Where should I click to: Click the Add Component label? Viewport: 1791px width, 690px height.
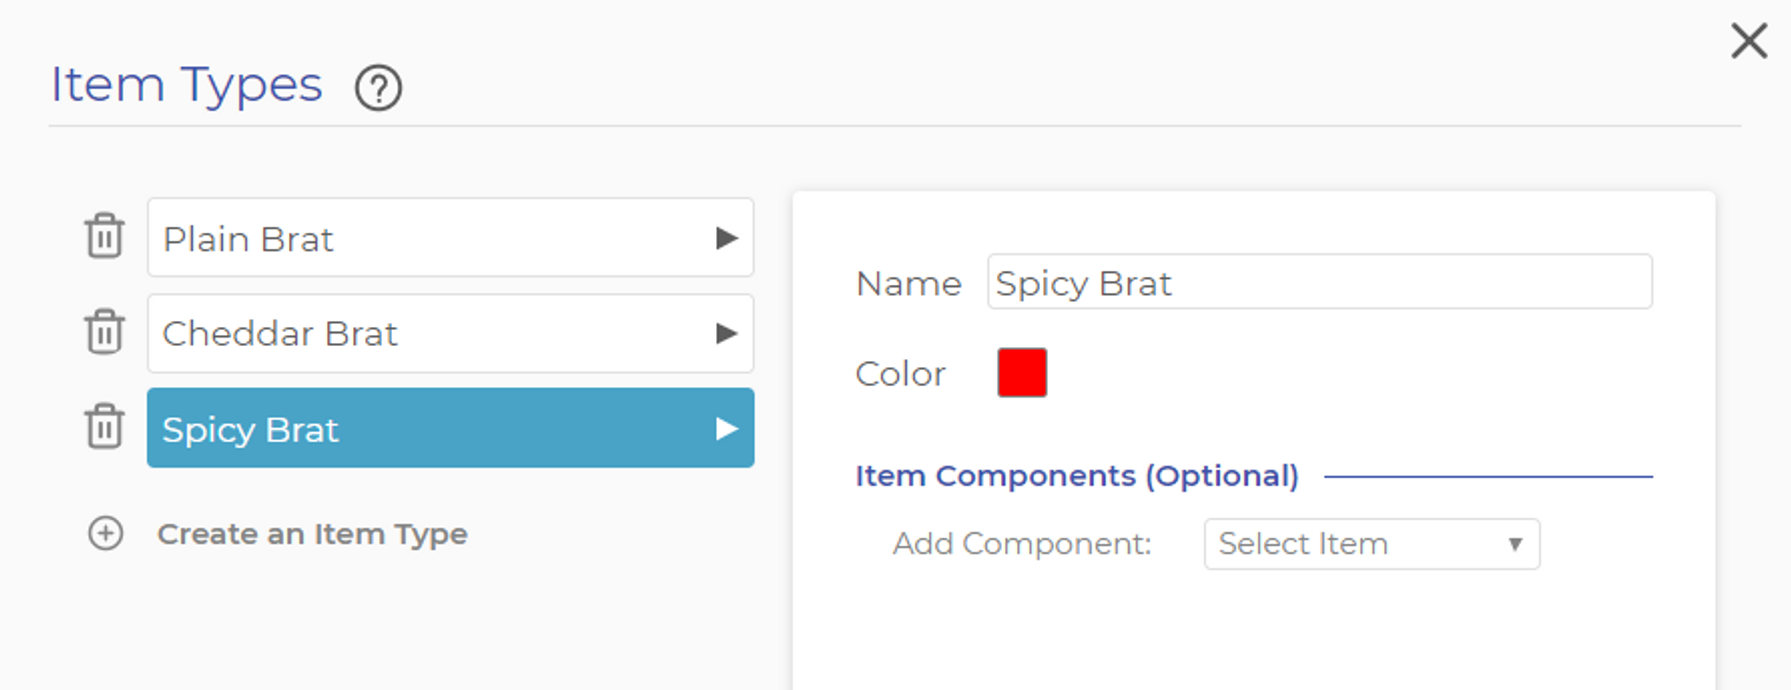coord(1021,544)
